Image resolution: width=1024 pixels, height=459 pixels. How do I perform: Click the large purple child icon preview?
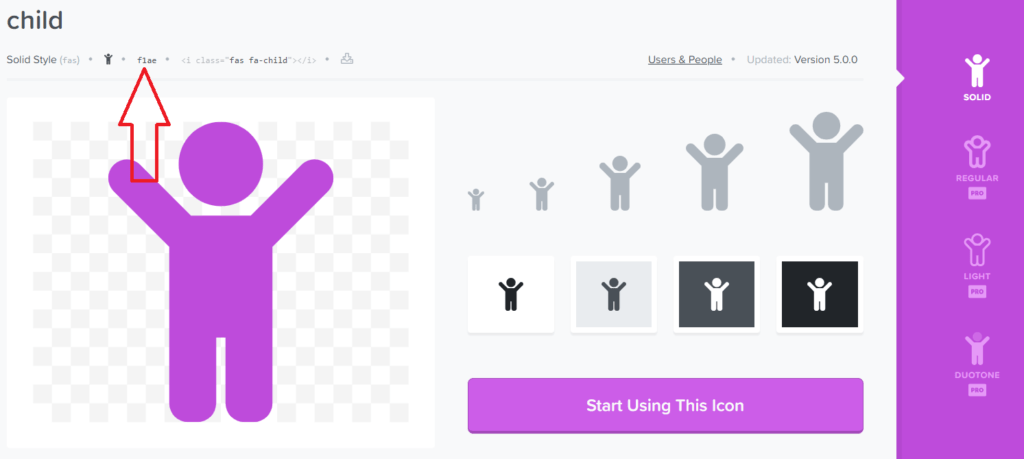tap(221, 272)
